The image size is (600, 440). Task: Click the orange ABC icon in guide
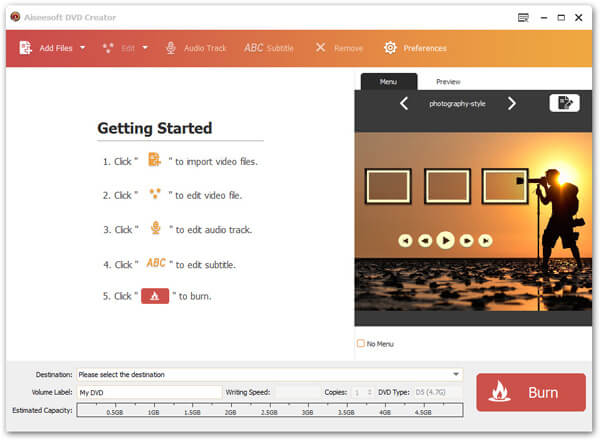click(156, 263)
